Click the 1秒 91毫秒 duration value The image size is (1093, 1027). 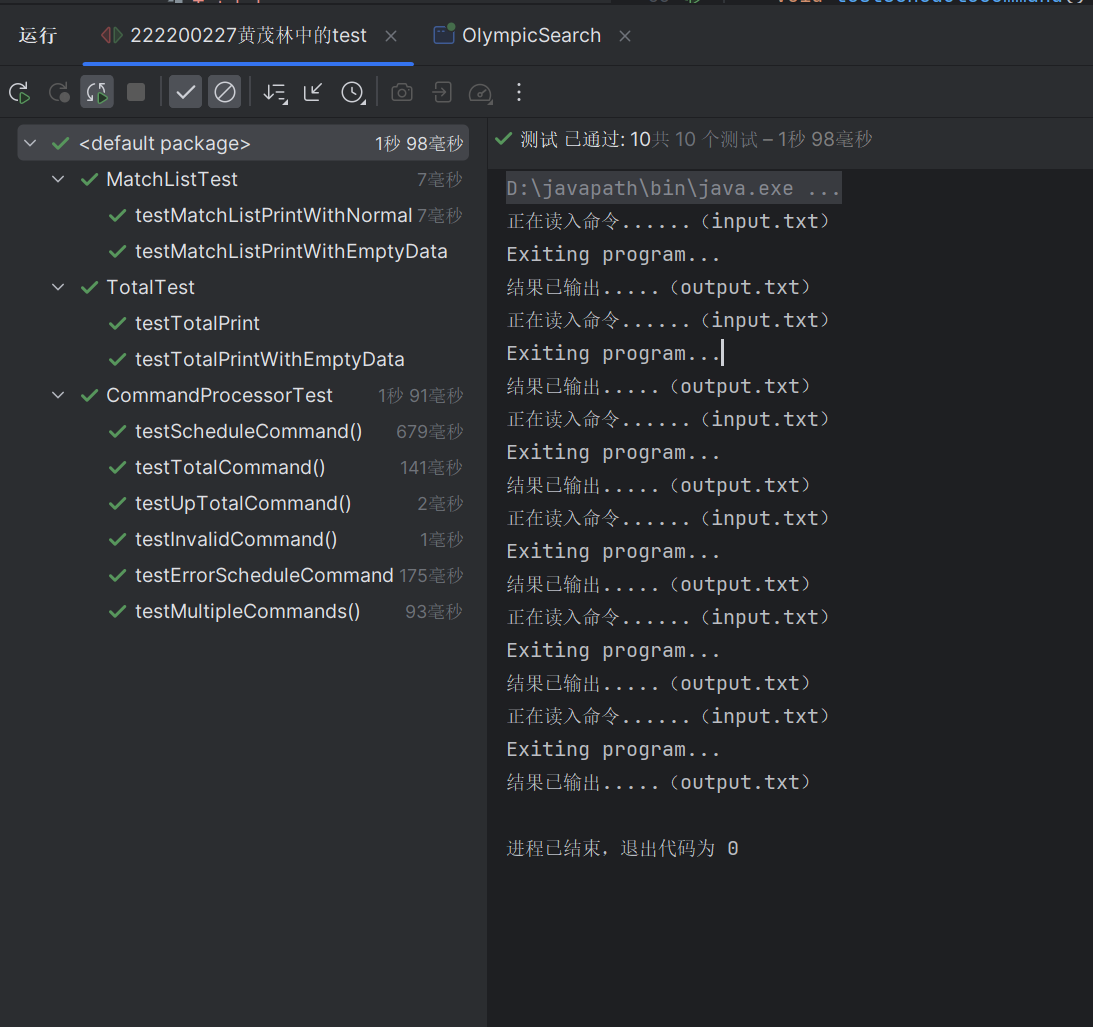pos(420,395)
